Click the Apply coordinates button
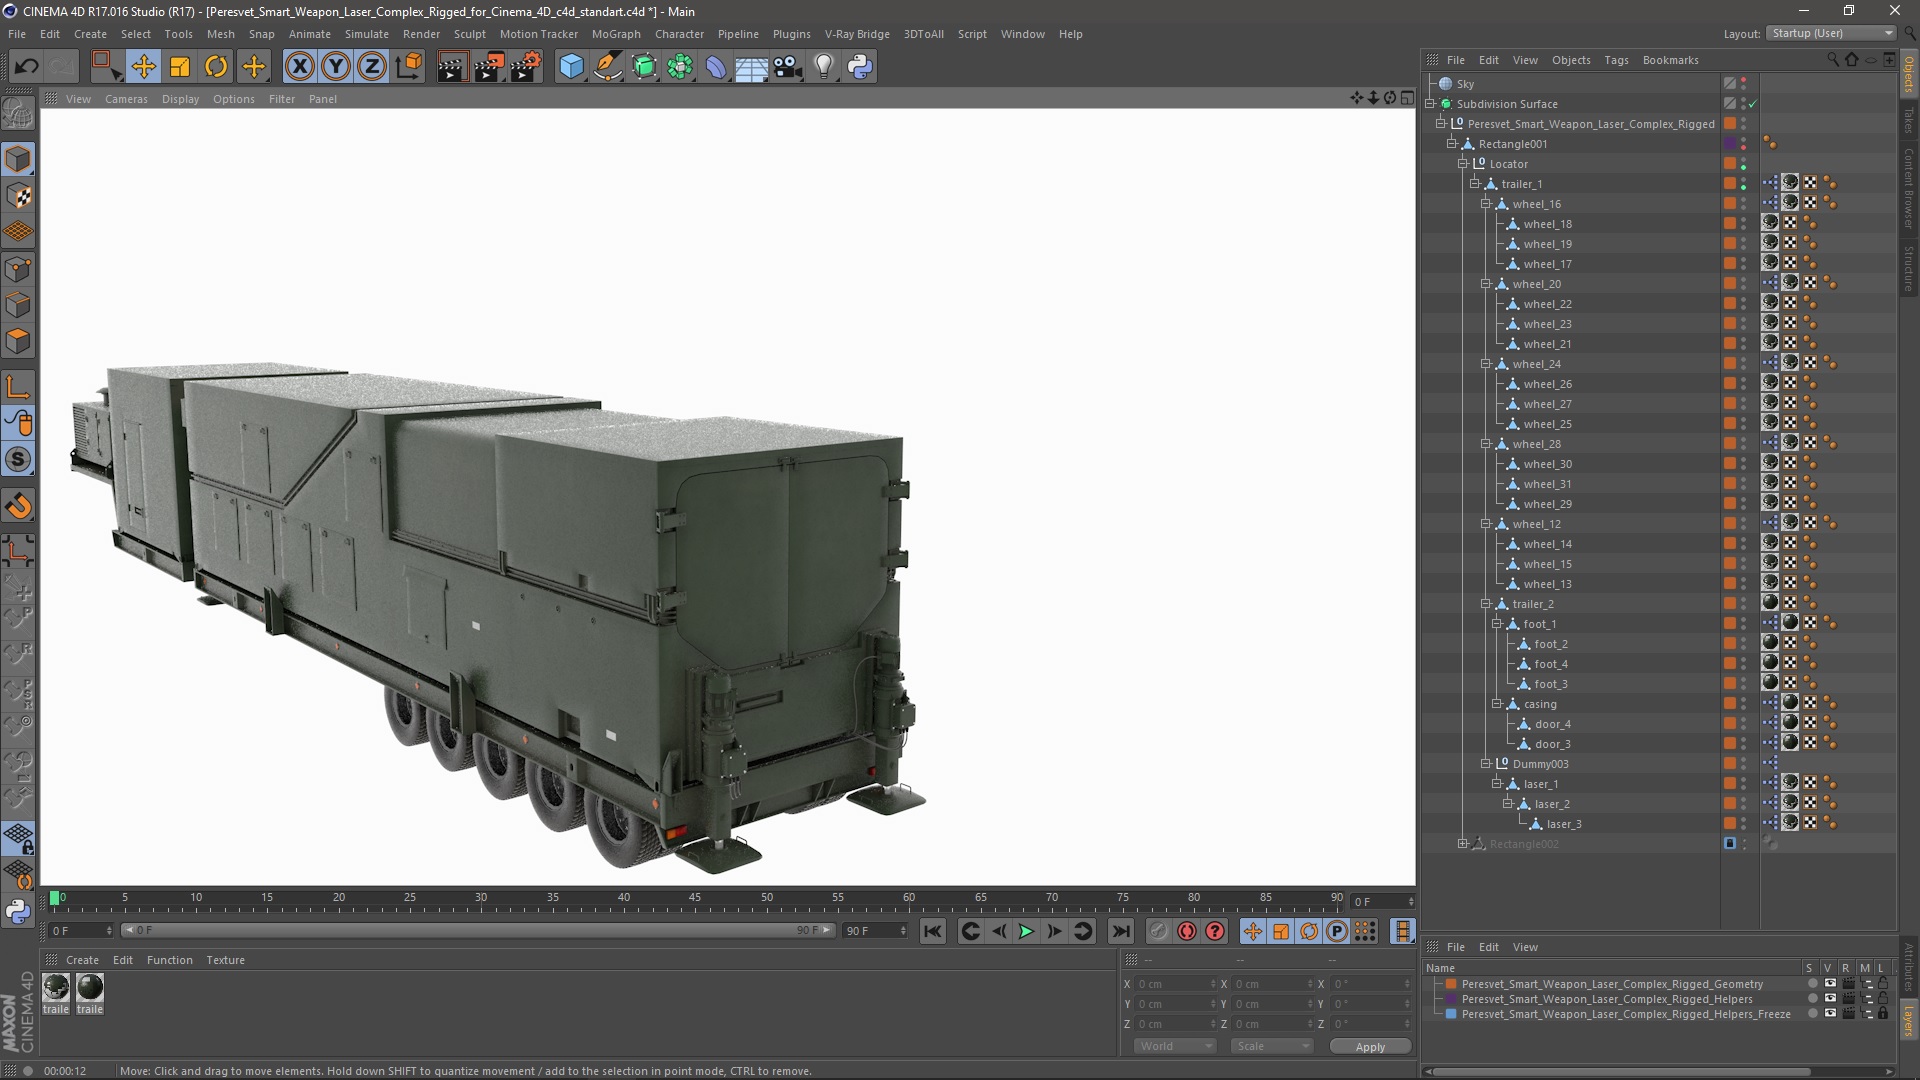The width and height of the screenshot is (1920, 1080). (x=1370, y=1047)
